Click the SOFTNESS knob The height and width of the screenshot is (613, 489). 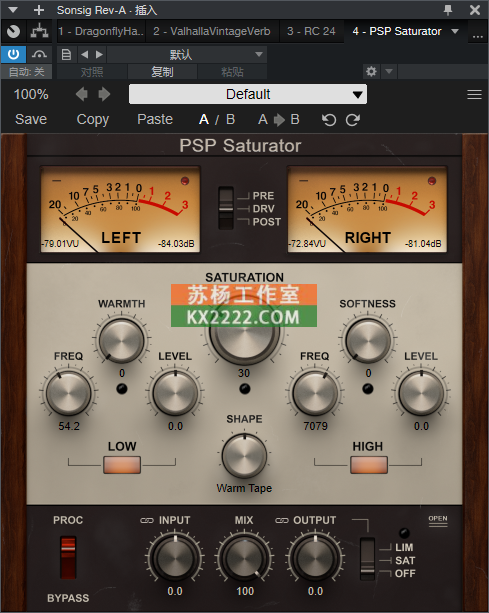coord(368,340)
